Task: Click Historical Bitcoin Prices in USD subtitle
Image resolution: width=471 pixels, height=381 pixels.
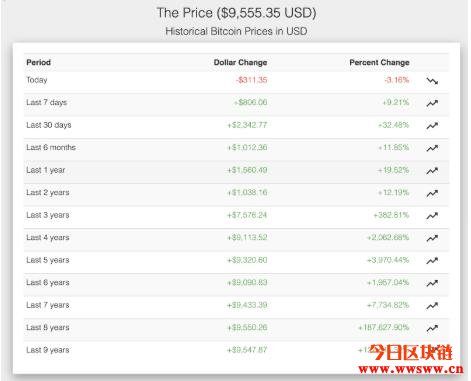Action: [x=236, y=31]
